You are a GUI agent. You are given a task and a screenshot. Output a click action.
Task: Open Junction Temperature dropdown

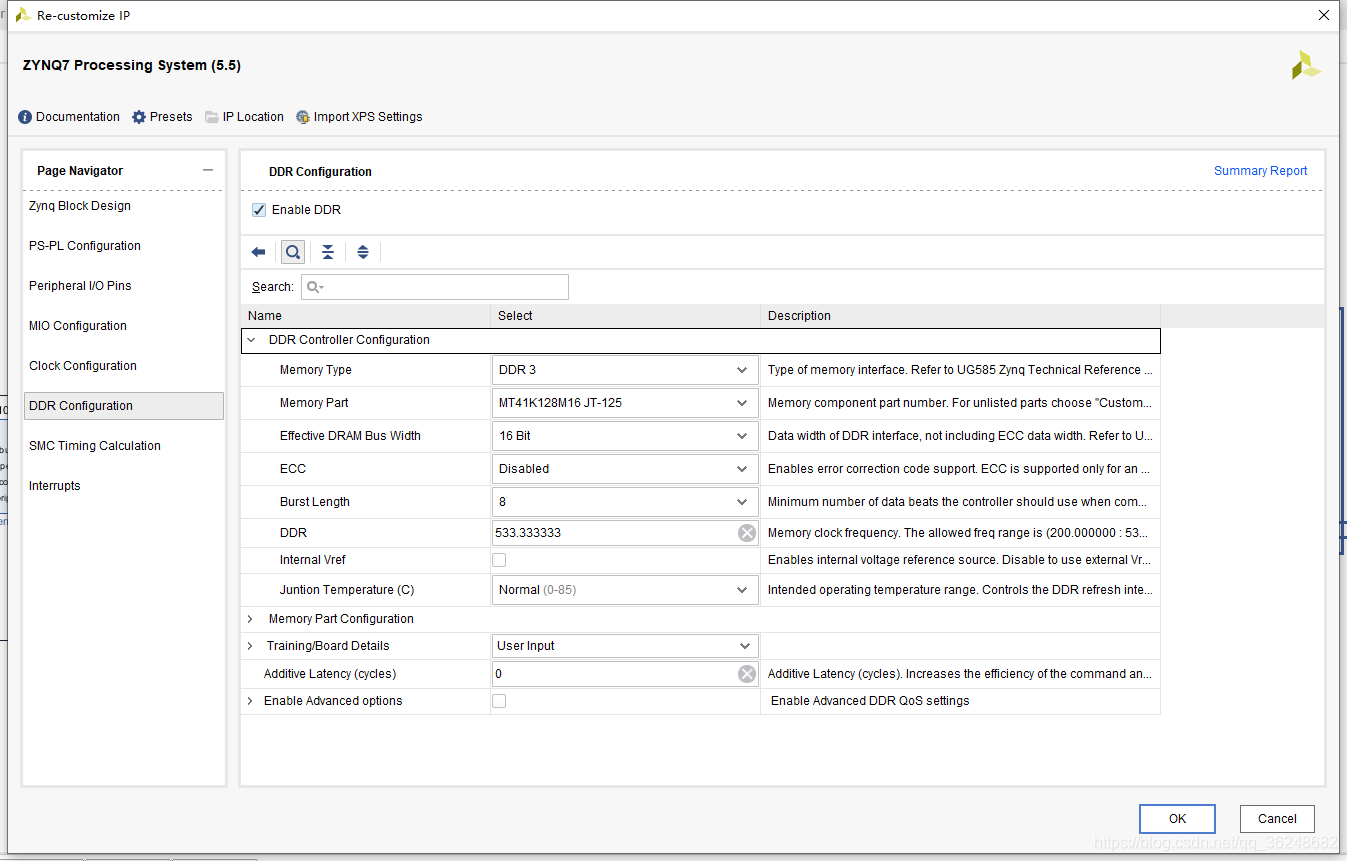625,590
